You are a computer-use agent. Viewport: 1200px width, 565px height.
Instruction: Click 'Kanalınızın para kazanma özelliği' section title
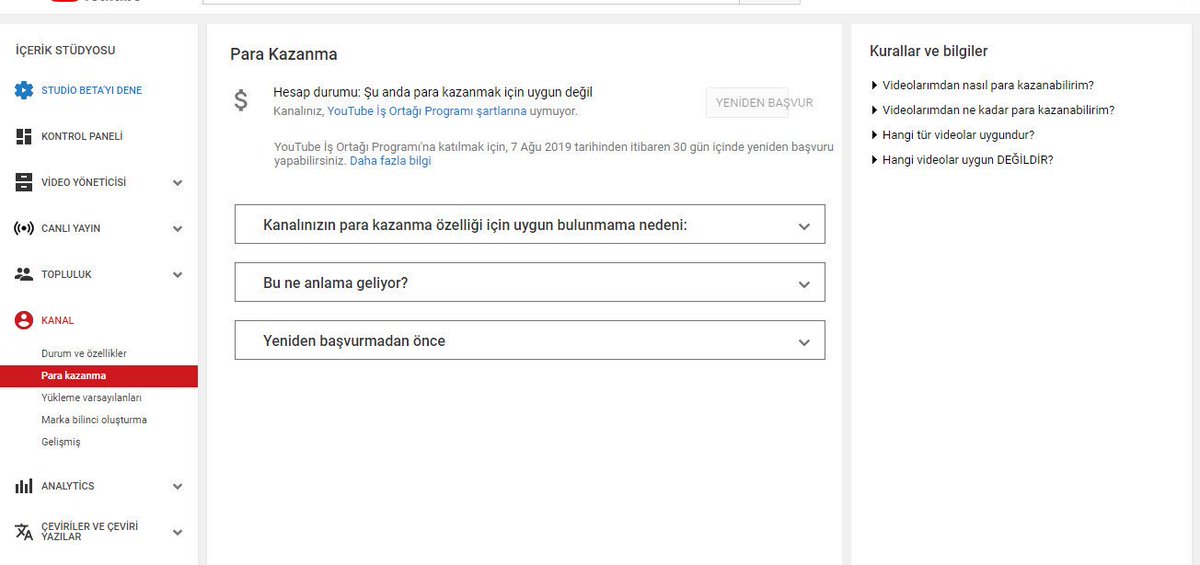(475, 225)
